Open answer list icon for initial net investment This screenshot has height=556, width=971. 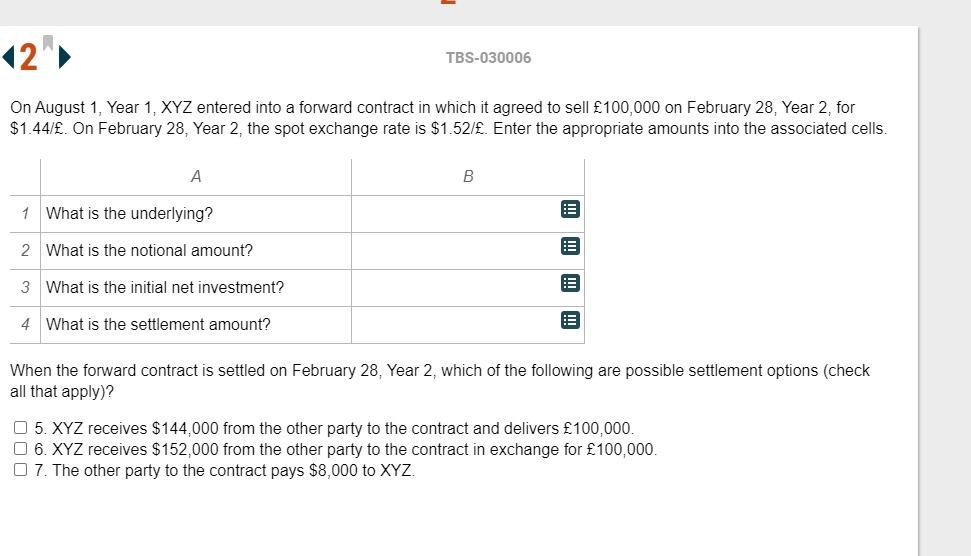pos(570,283)
